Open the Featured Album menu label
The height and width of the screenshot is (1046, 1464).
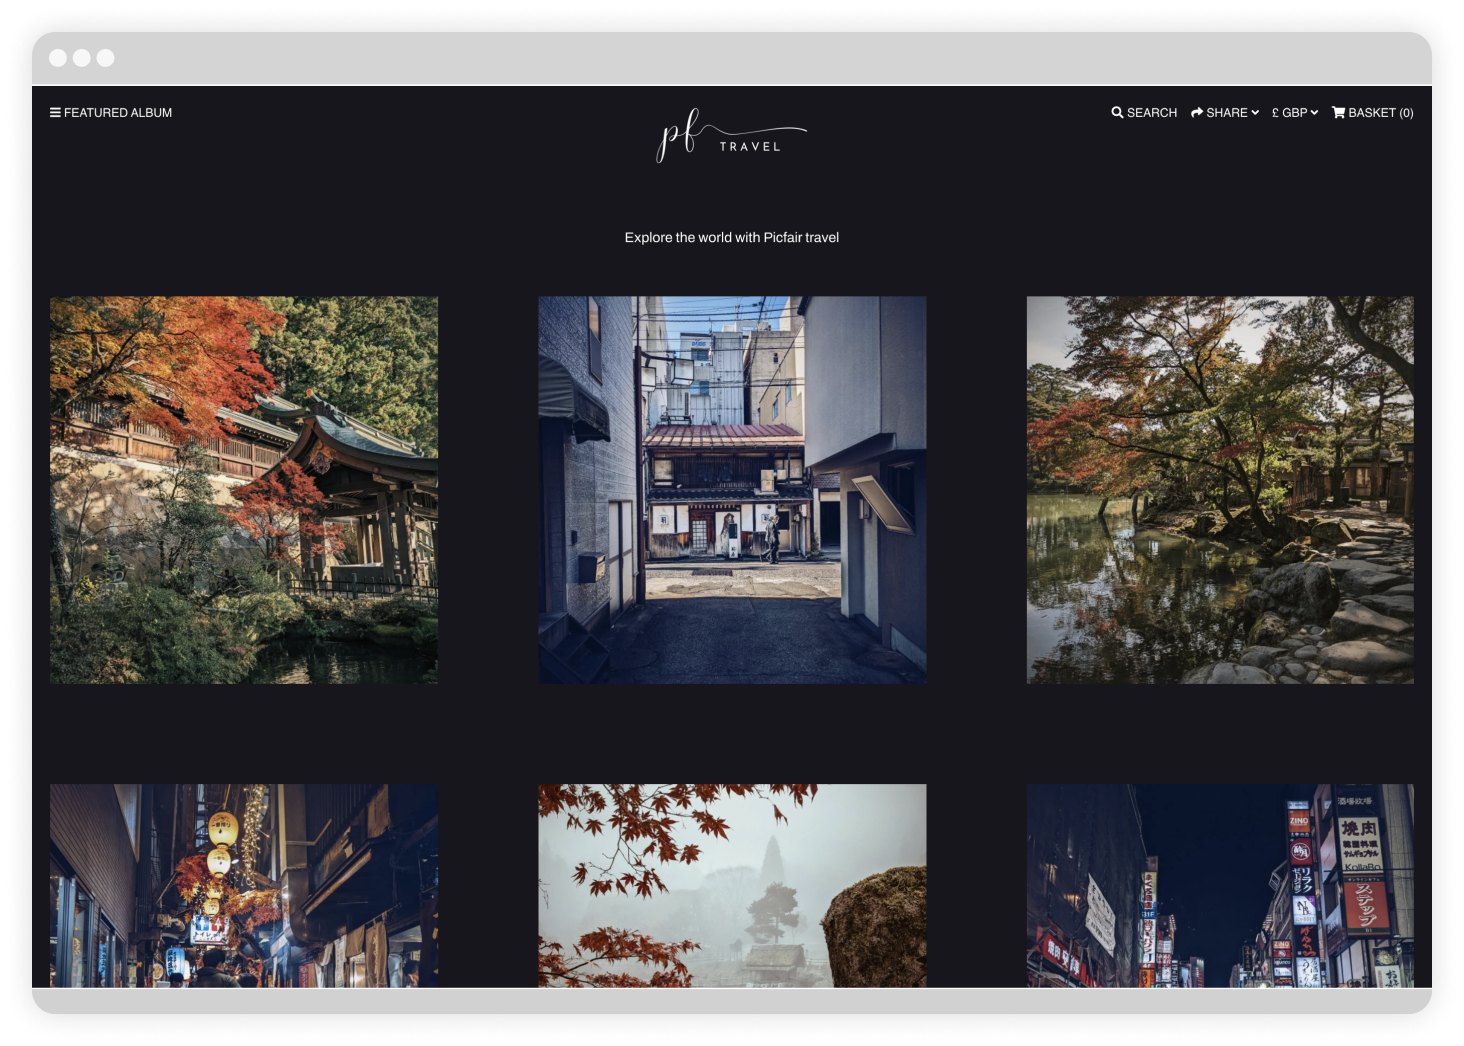[118, 113]
